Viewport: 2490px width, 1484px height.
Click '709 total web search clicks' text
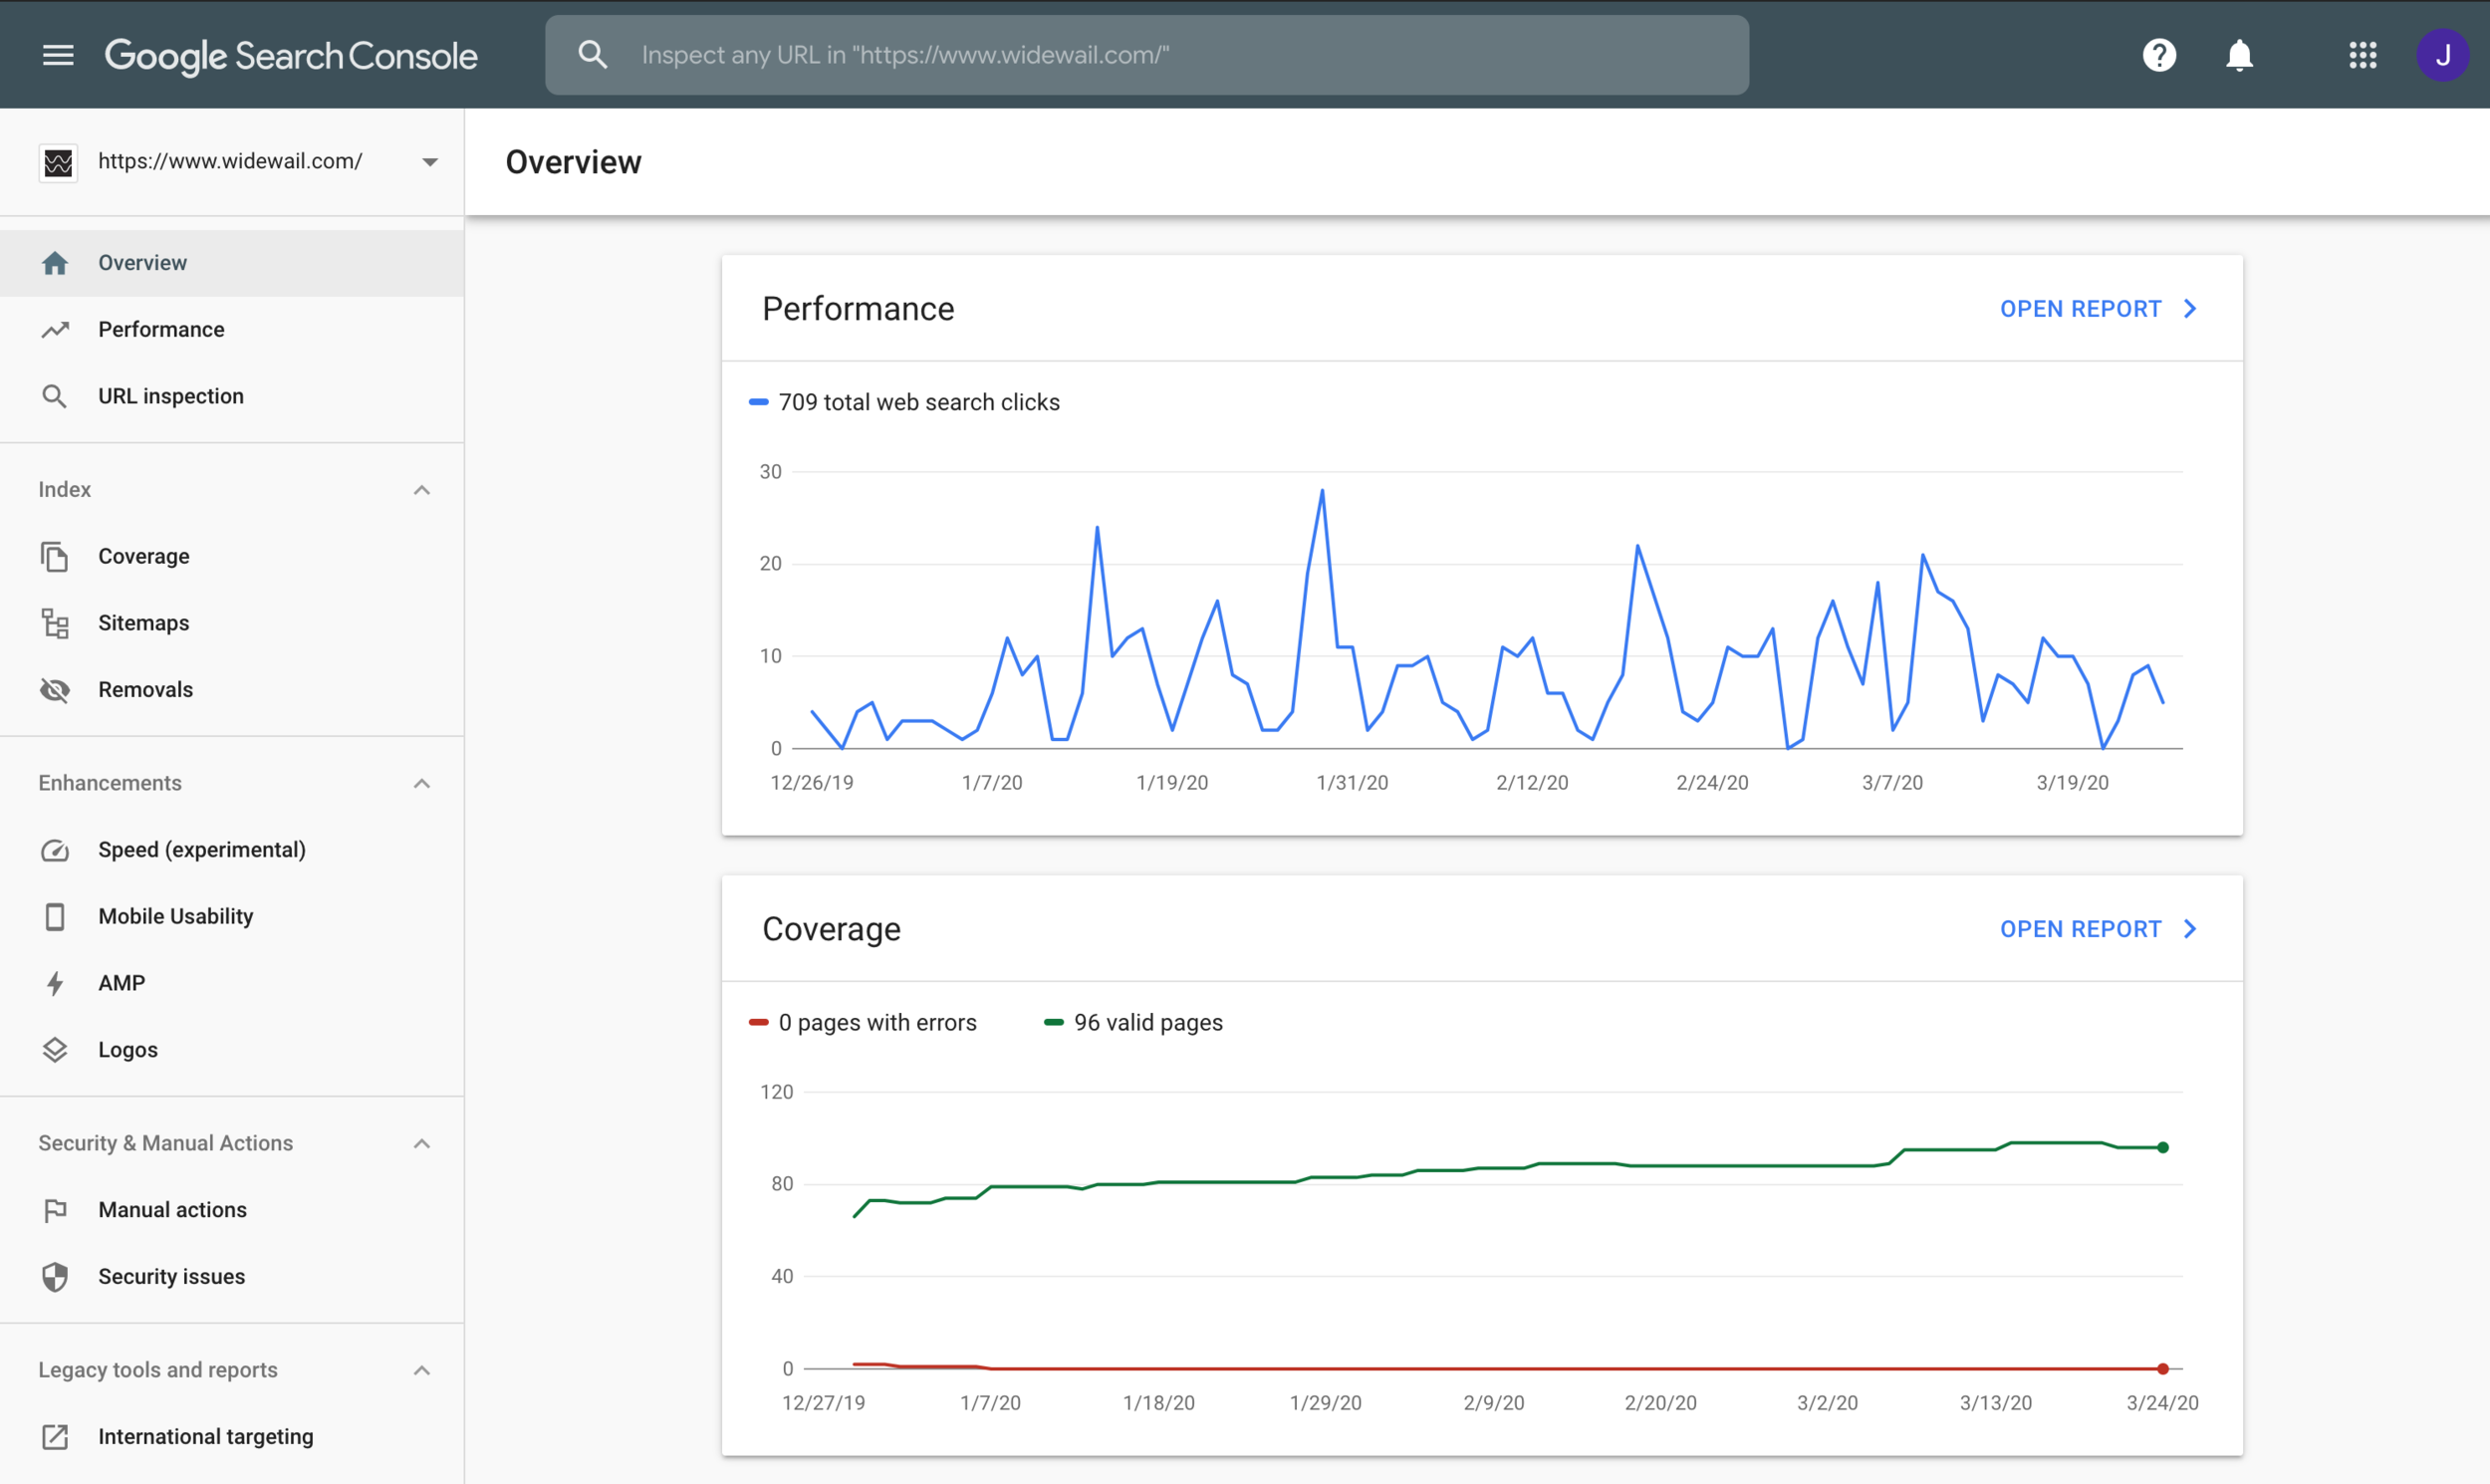[x=919, y=402]
